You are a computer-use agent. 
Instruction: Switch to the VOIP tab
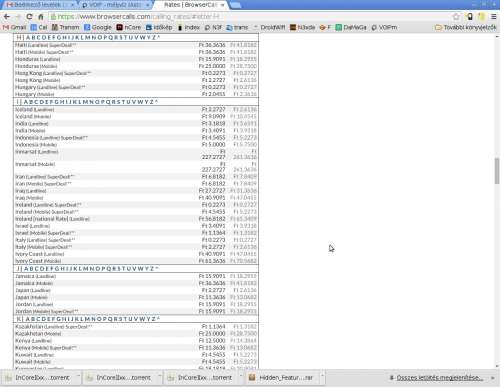point(115,5)
